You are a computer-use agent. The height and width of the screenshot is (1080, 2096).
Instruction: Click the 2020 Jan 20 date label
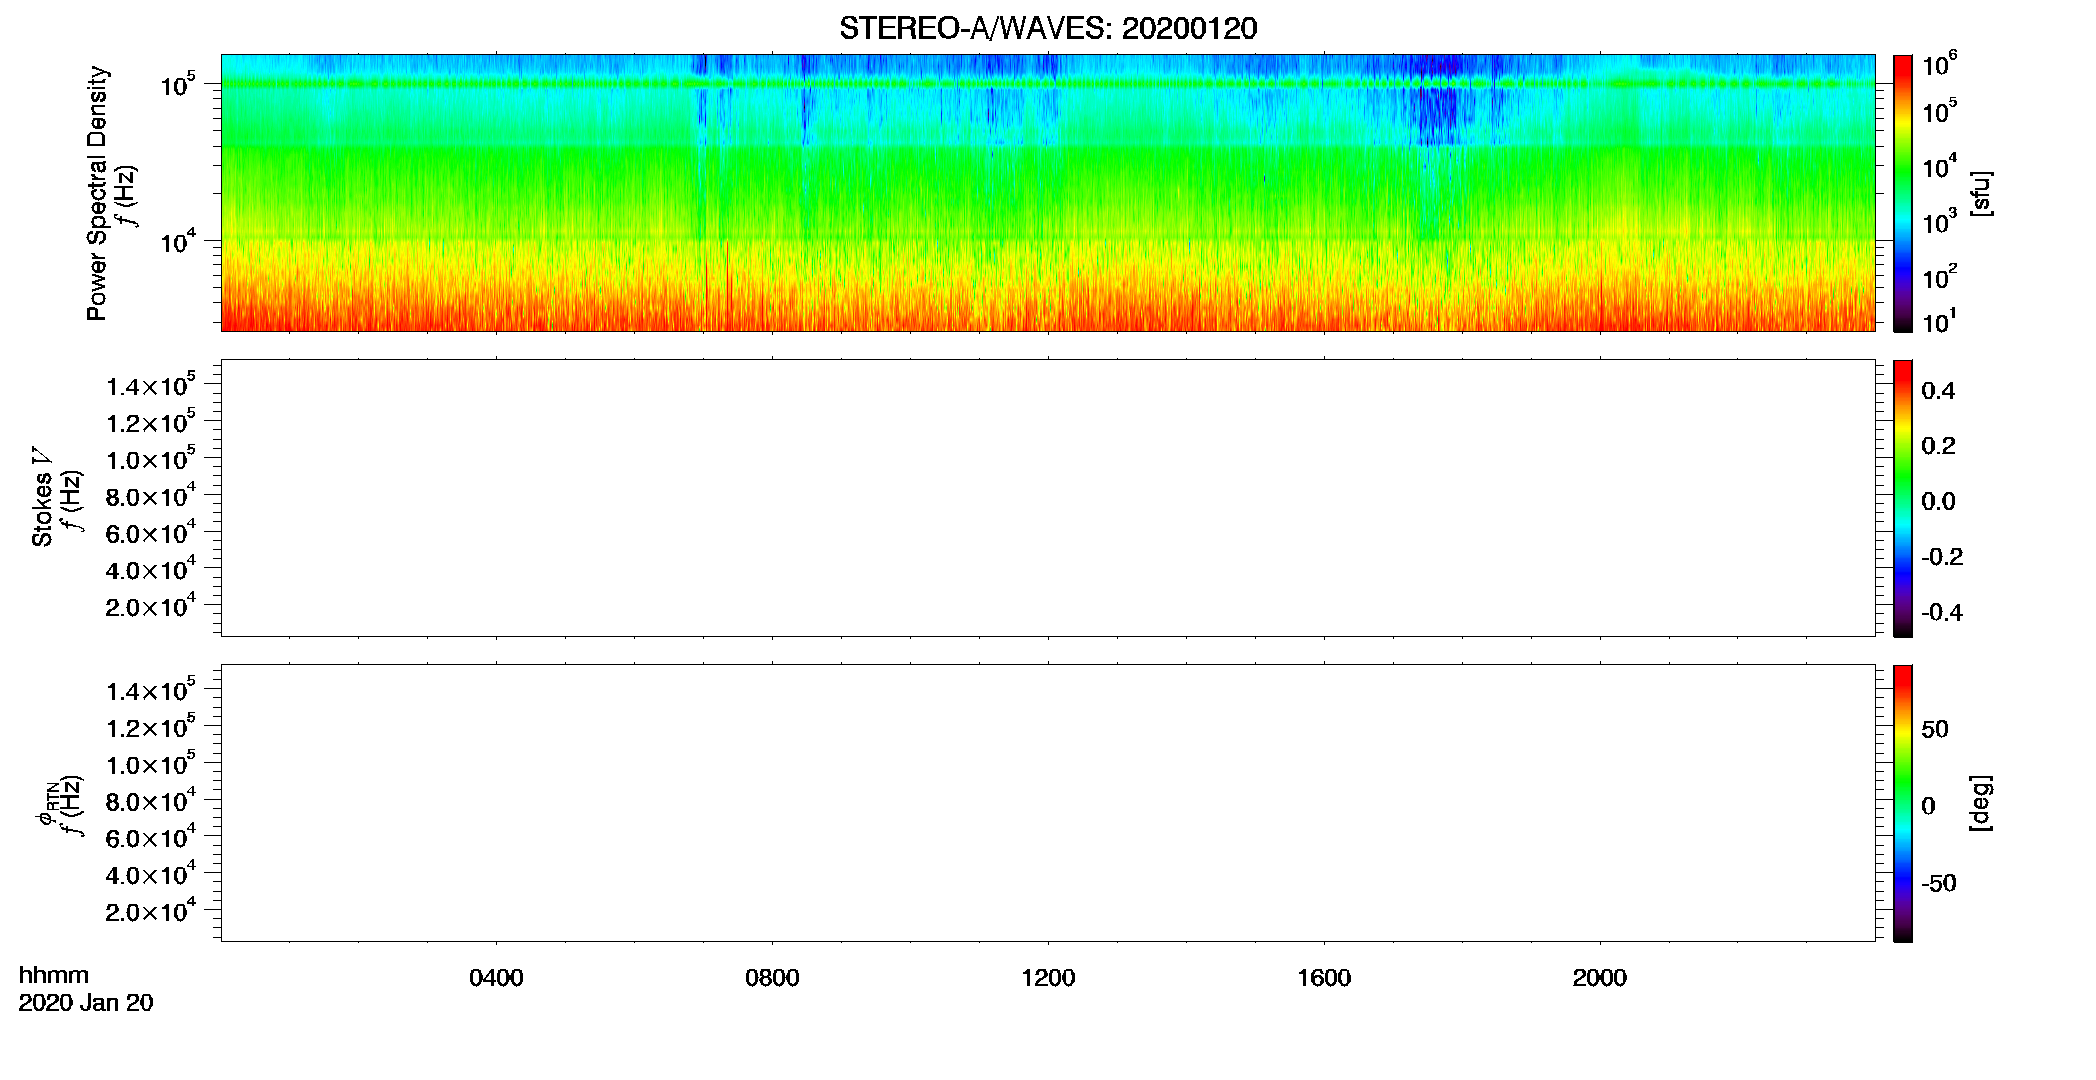click(x=86, y=1003)
